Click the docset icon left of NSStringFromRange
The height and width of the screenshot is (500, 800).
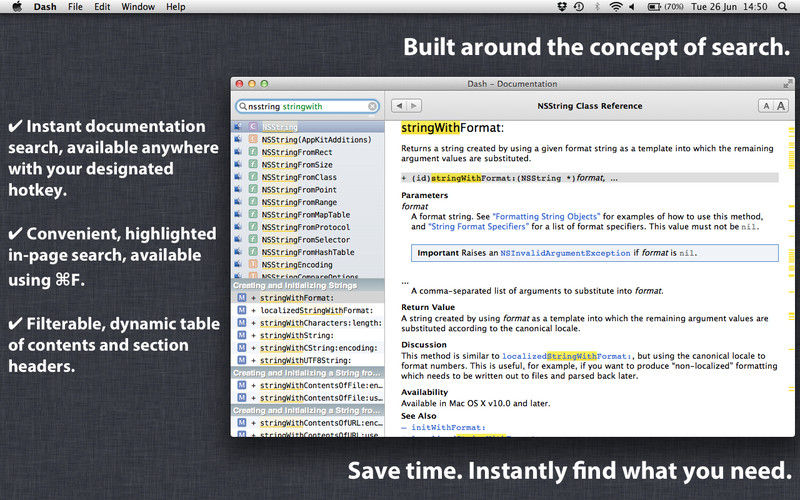click(238, 202)
